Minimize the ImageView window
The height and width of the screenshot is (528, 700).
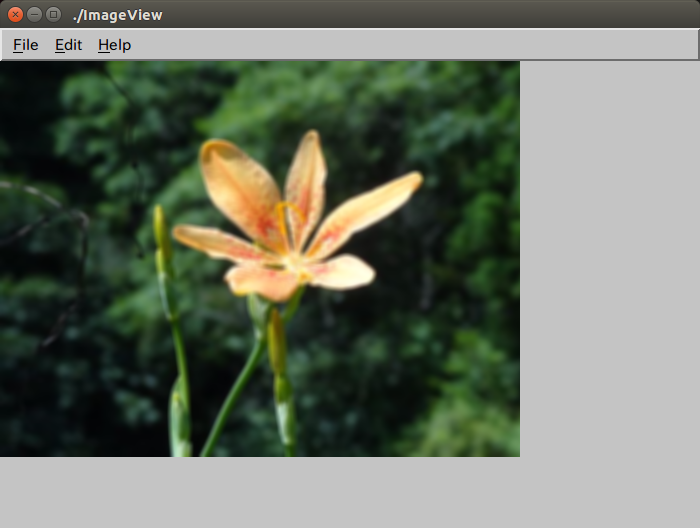click(x=34, y=15)
